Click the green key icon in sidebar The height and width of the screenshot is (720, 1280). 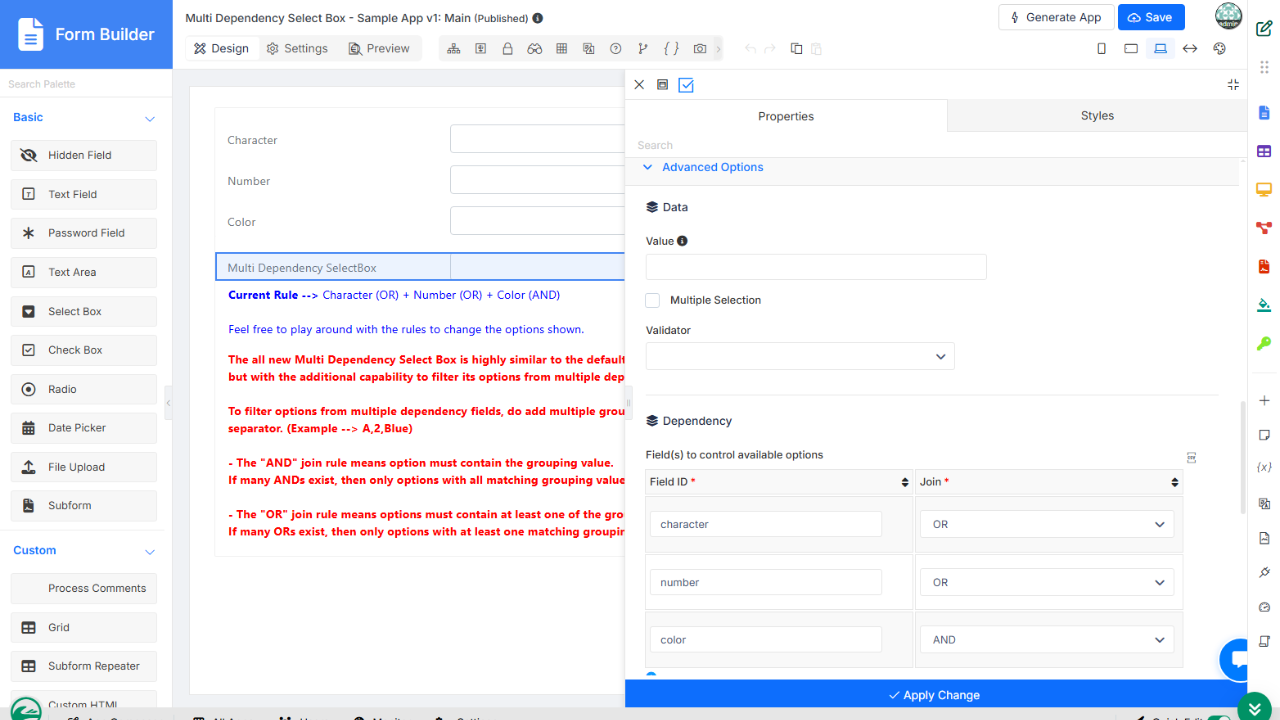(x=1264, y=344)
